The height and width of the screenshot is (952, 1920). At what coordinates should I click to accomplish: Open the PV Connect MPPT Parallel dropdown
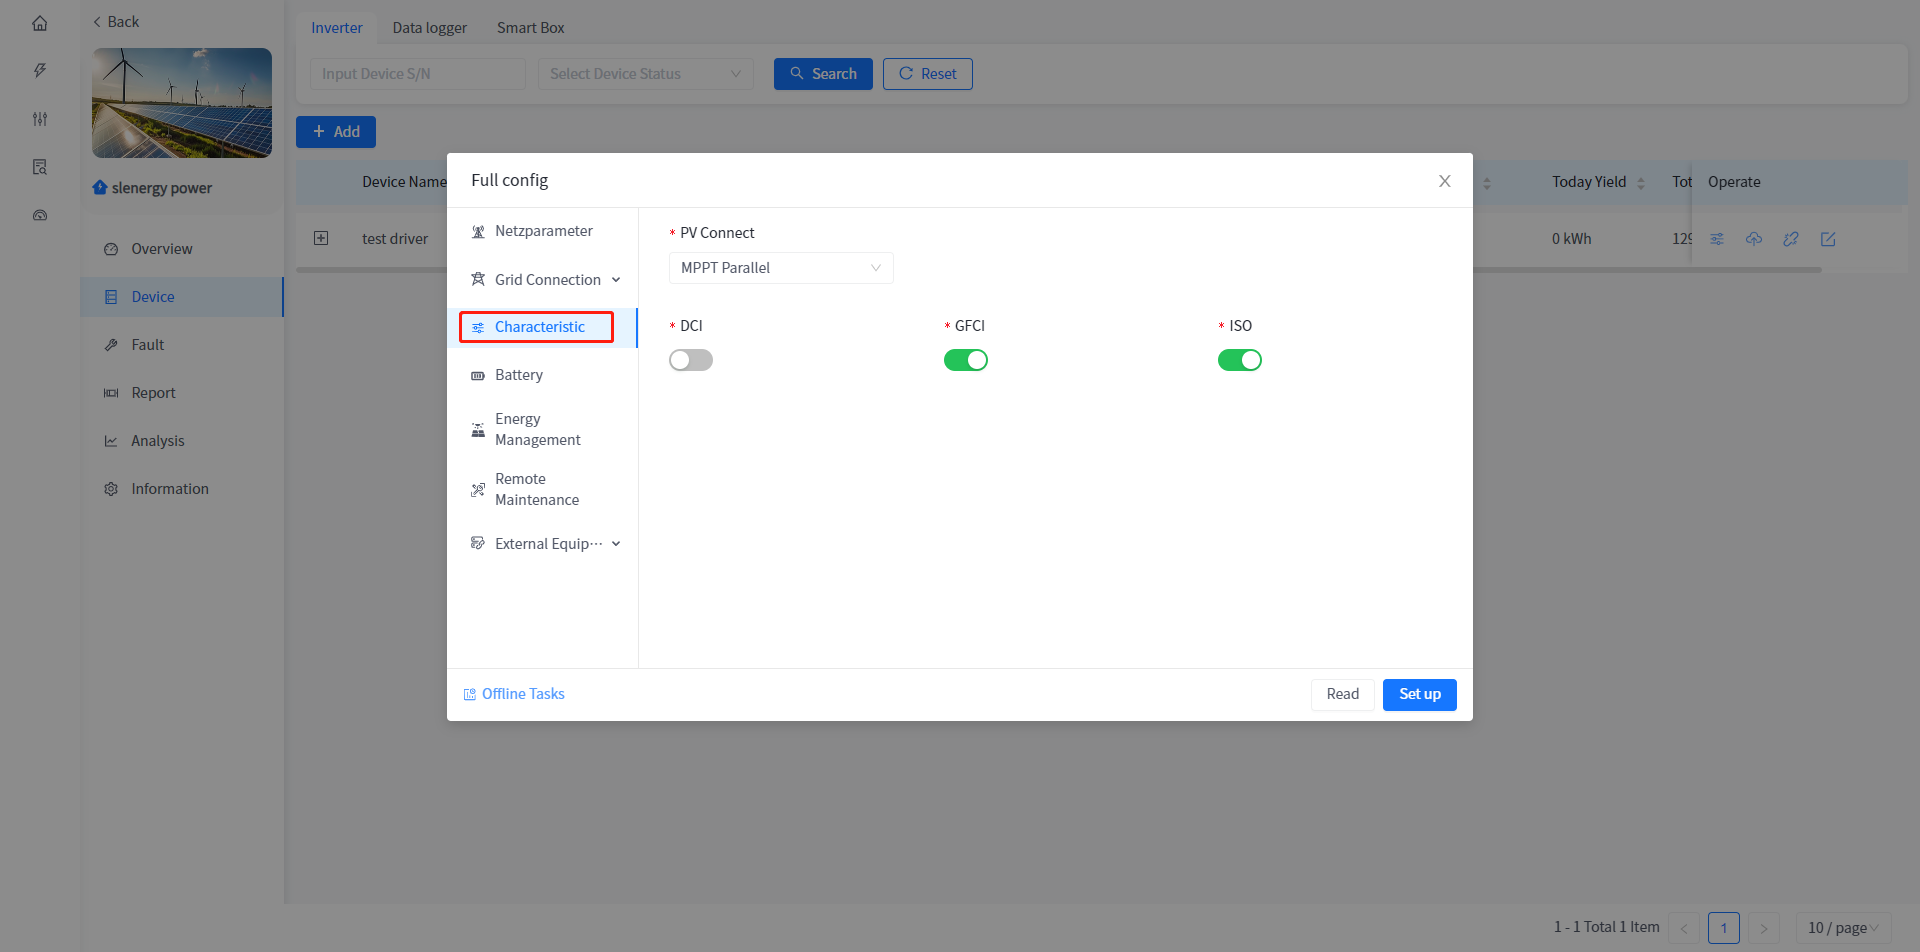coord(780,268)
